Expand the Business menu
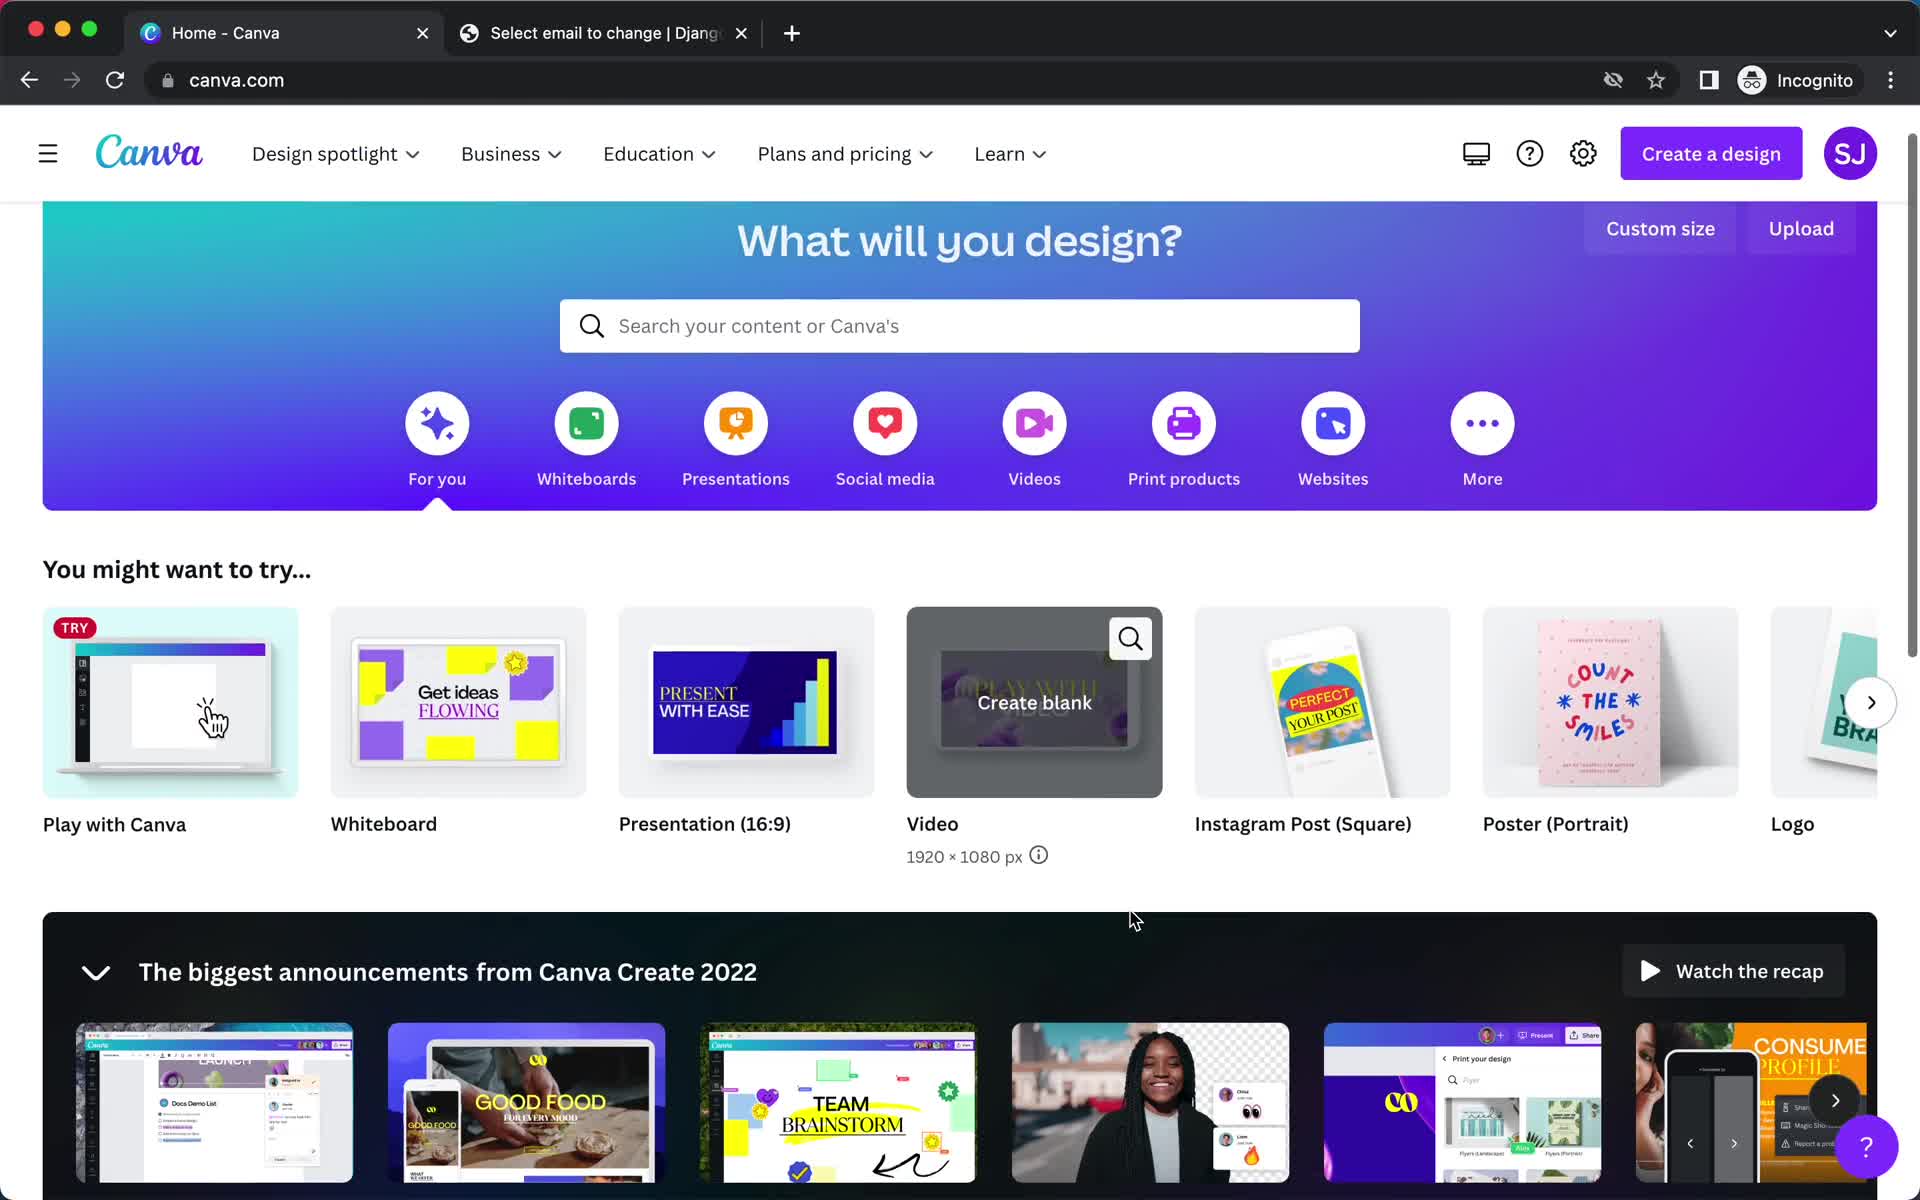This screenshot has height=1200, width=1920. [x=511, y=154]
